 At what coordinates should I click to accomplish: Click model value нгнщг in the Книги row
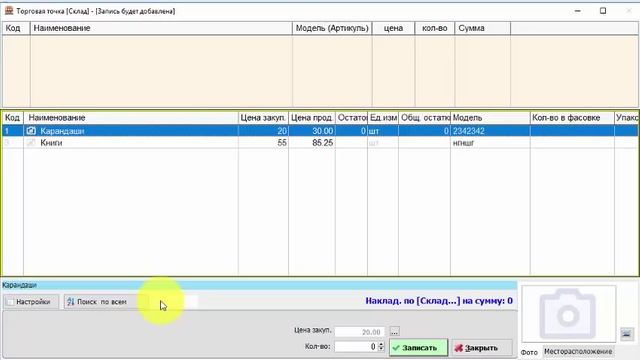463,143
